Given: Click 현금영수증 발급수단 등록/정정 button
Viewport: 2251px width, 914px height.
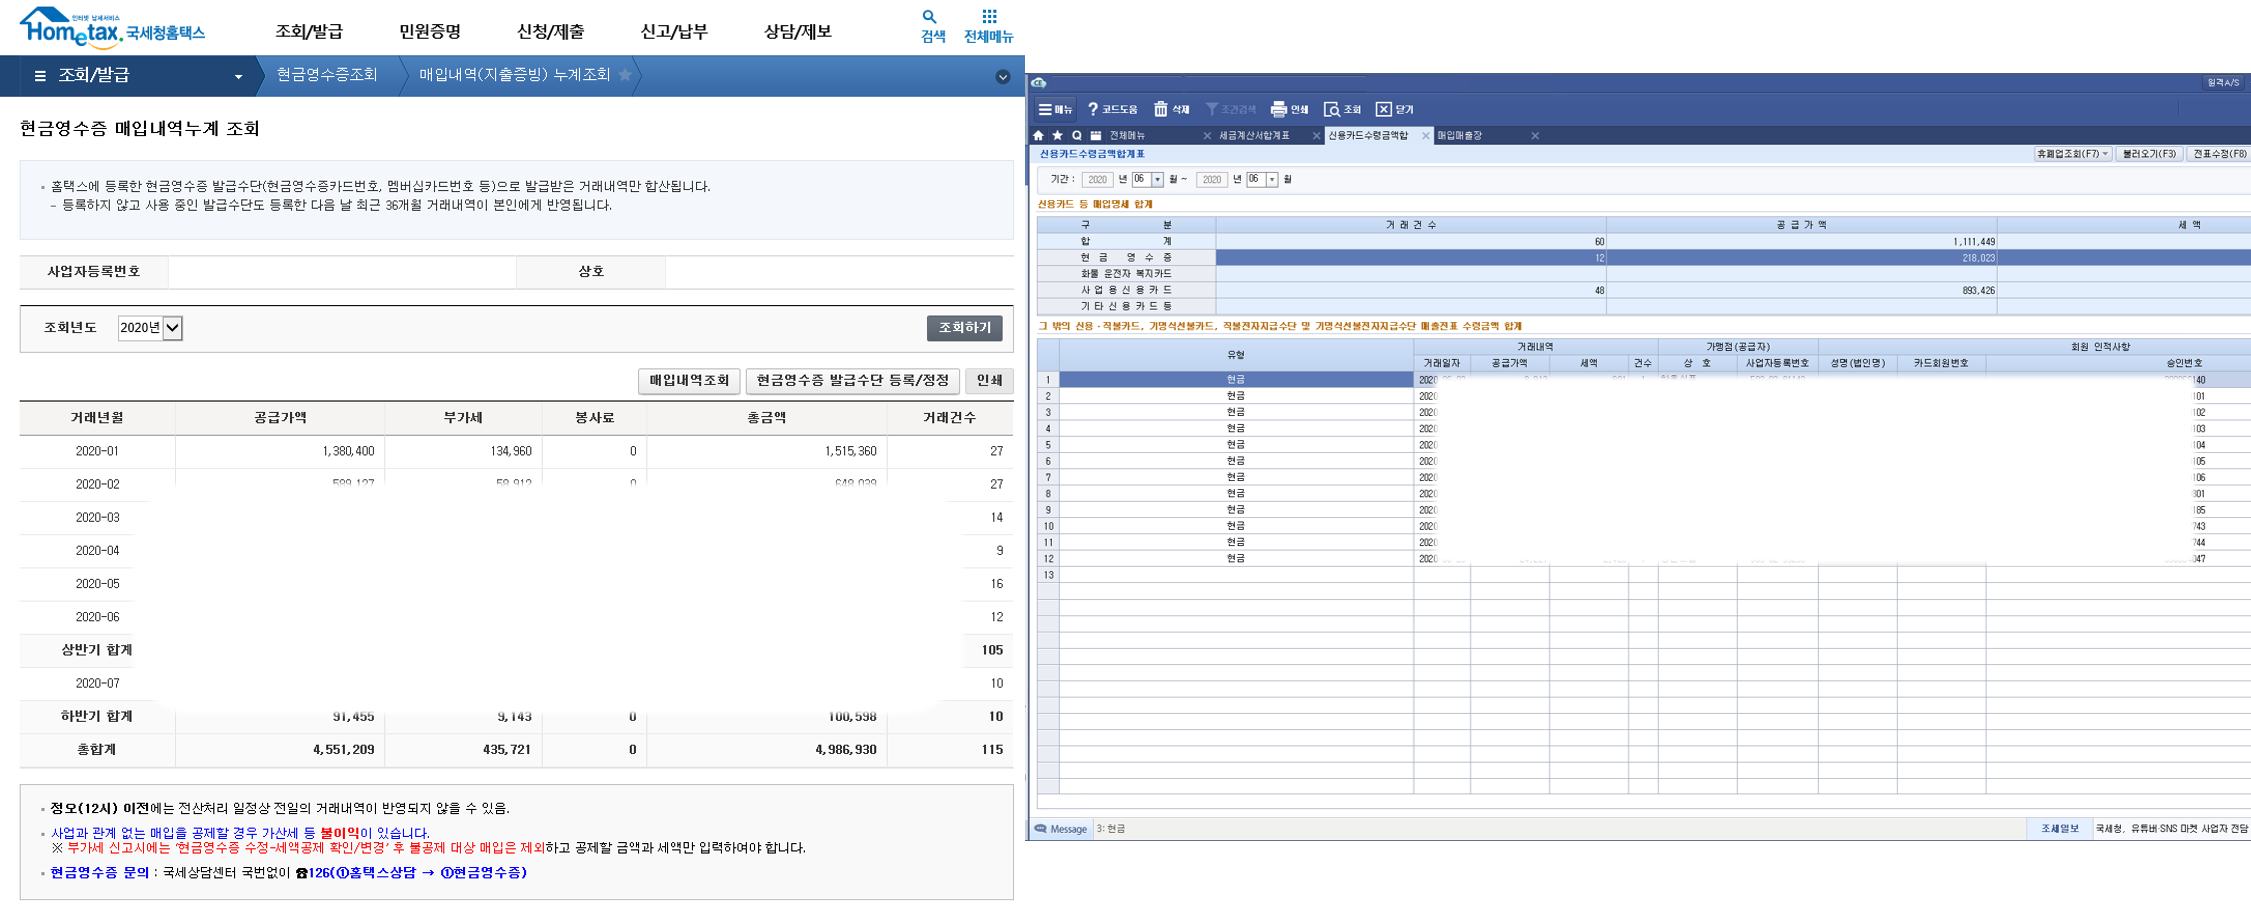Looking at the screenshot, I should click(x=853, y=381).
